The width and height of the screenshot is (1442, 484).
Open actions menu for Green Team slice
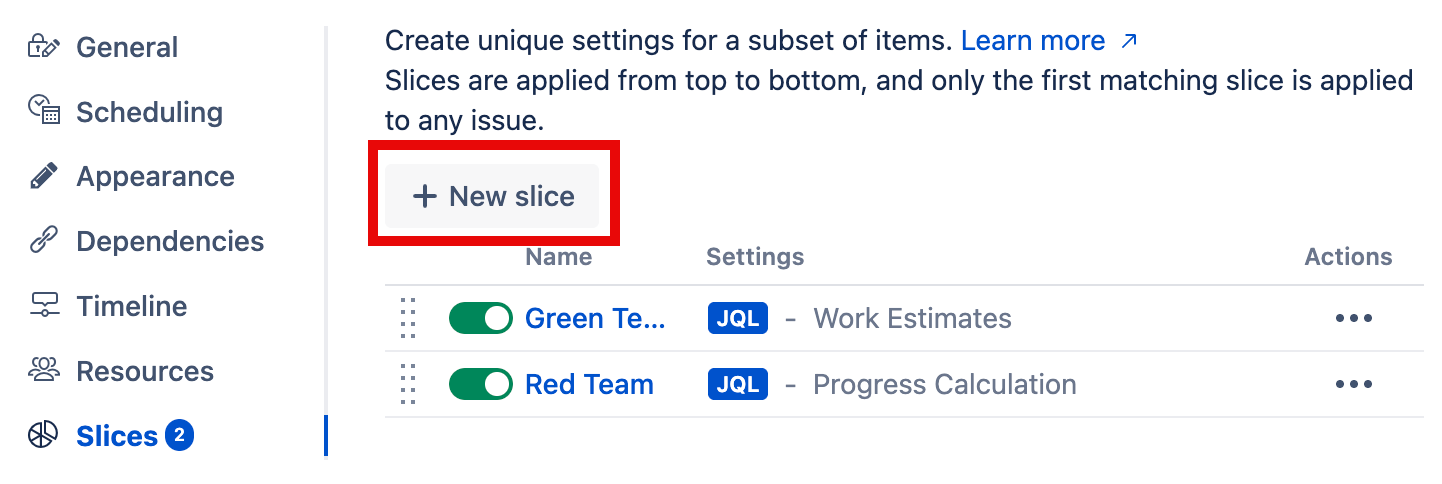pyautogui.click(x=1353, y=319)
